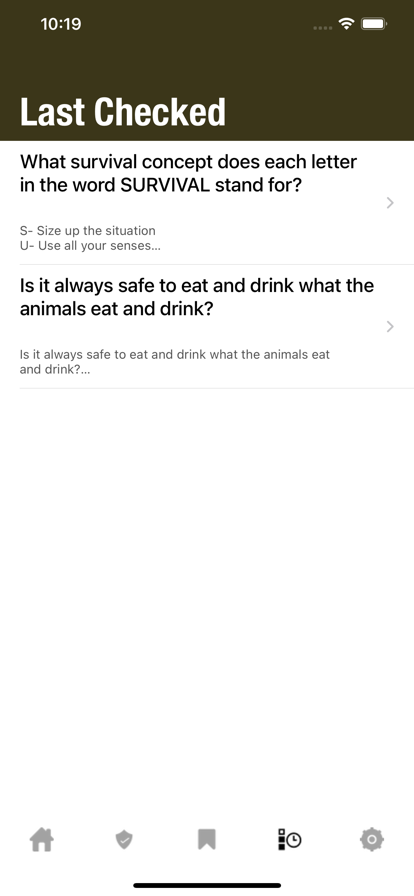Click the "Last Checked" page heading
414x896 pixels.
(123, 112)
